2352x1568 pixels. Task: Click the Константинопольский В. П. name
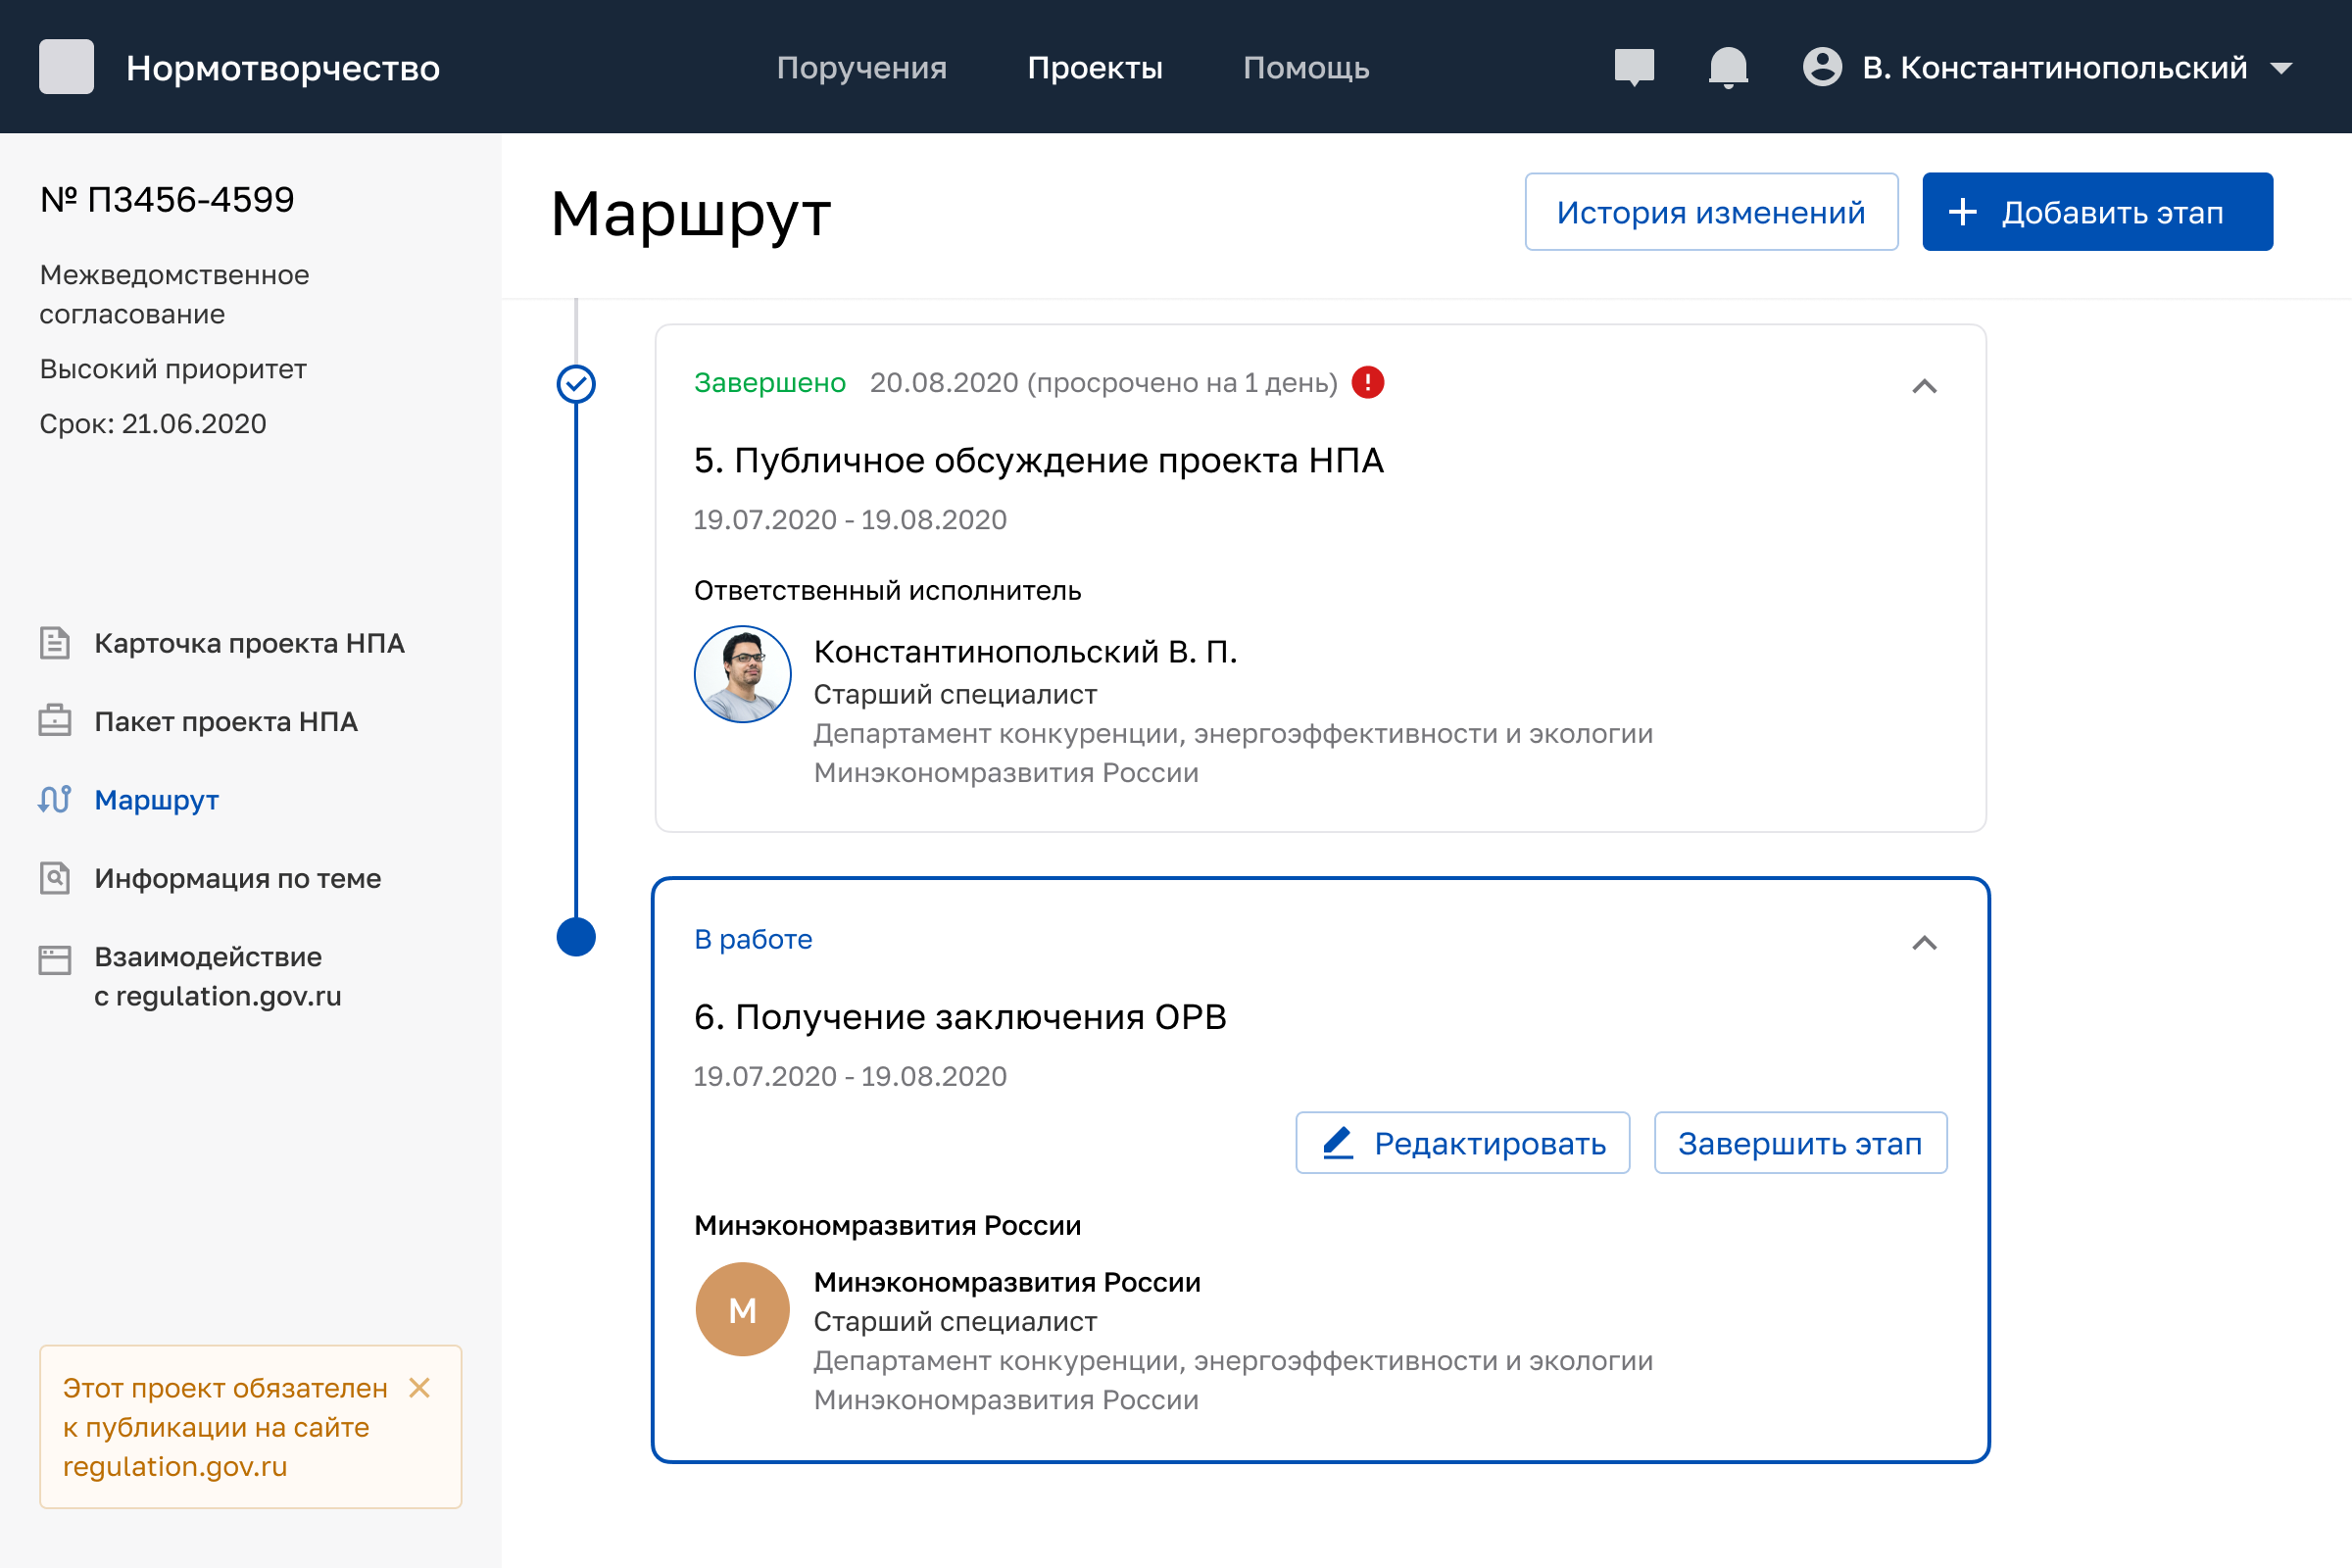click(1025, 652)
